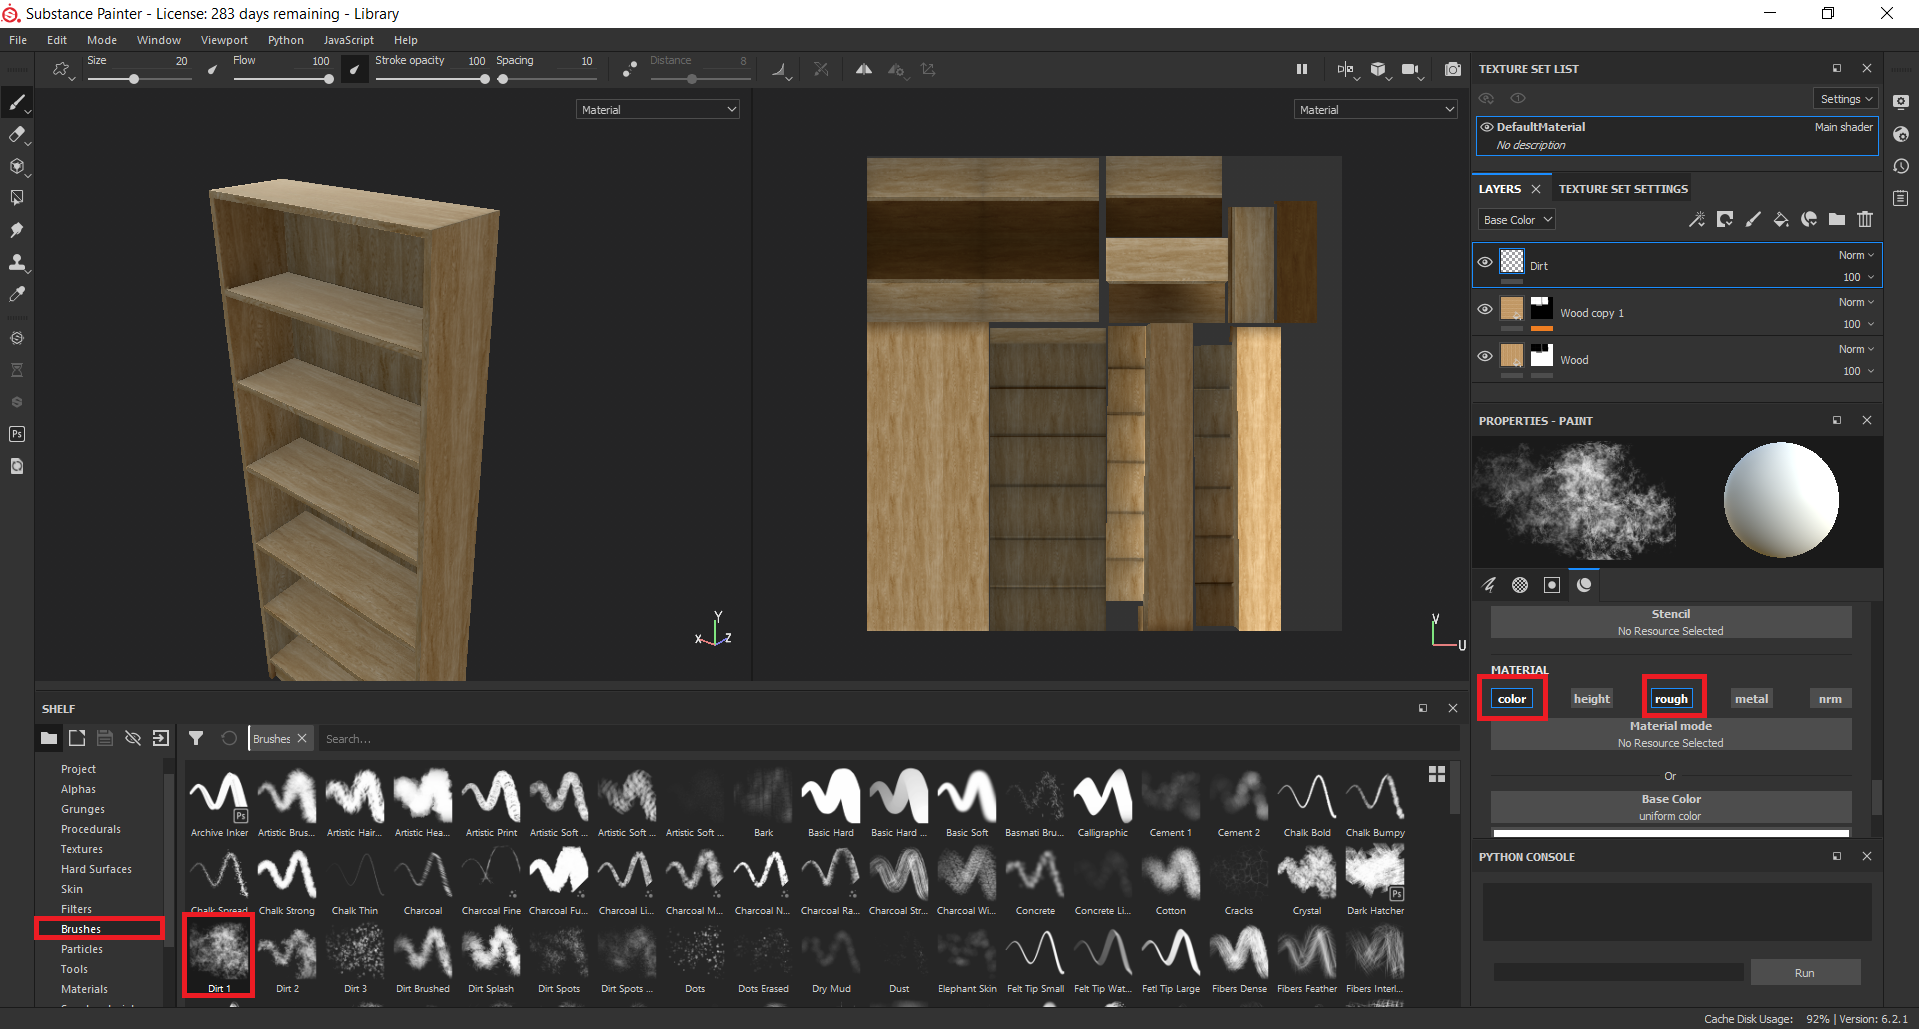This screenshot has width=1919, height=1029.
Task: Open the shelf filter funnel icon
Action: pyautogui.click(x=196, y=738)
